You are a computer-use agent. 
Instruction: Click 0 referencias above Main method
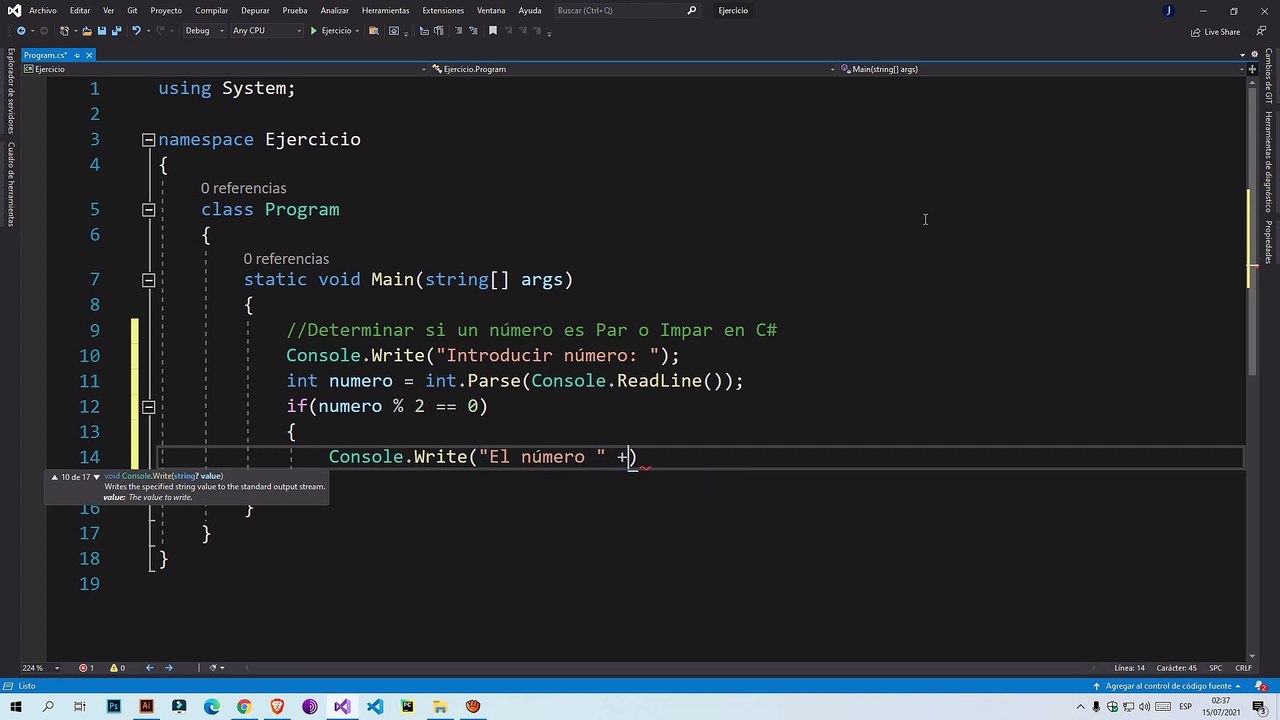(x=286, y=259)
